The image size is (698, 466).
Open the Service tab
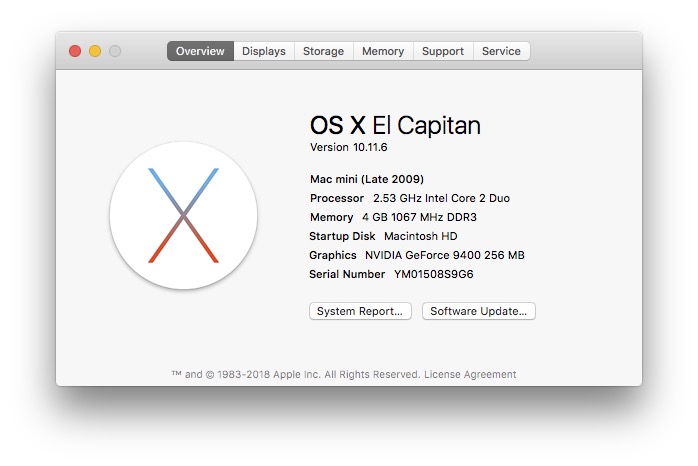[501, 51]
